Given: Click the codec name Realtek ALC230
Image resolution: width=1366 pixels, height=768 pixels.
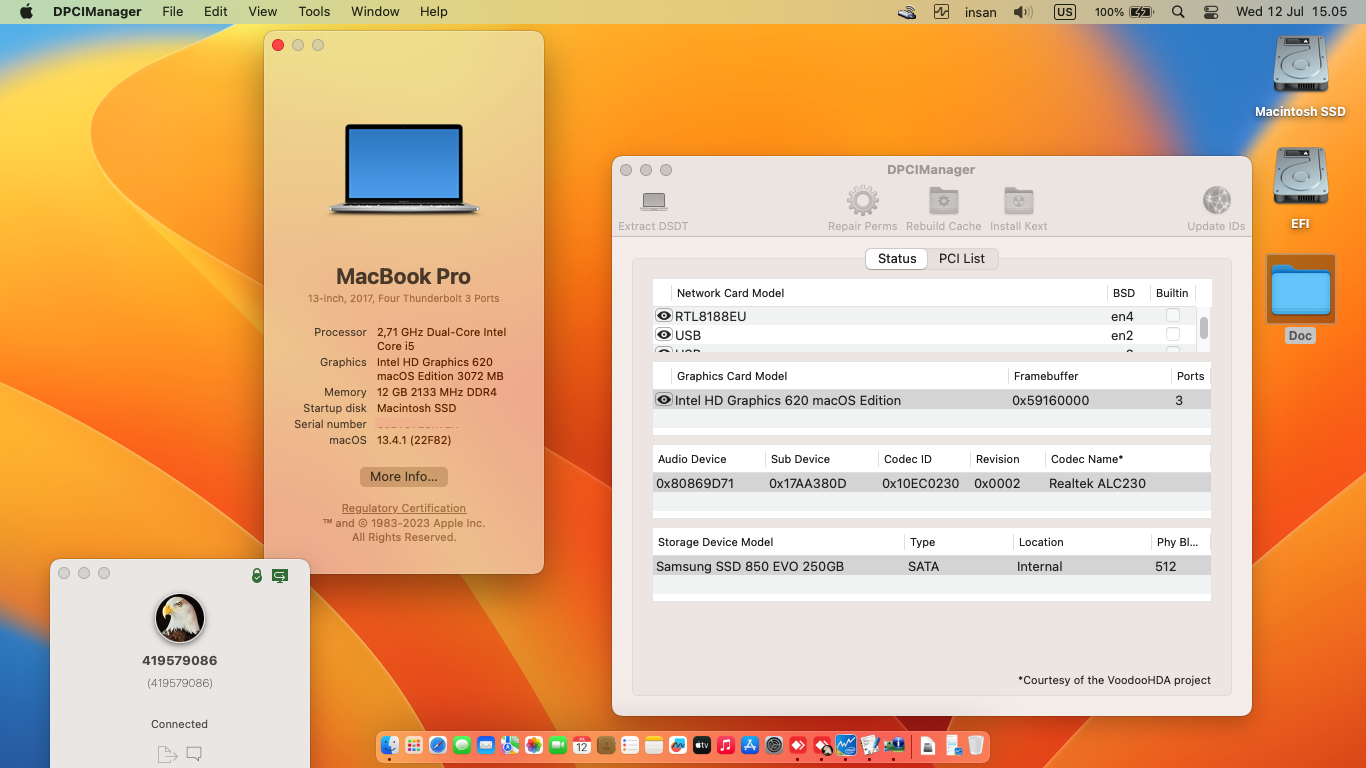Looking at the screenshot, I should [x=1097, y=483].
